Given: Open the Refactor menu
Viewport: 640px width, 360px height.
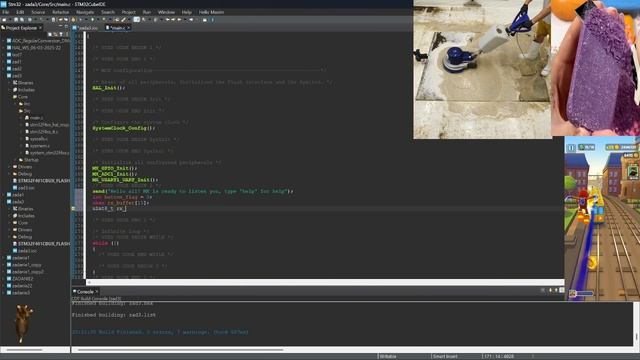Looking at the screenshot, I should [x=60, y=12].
